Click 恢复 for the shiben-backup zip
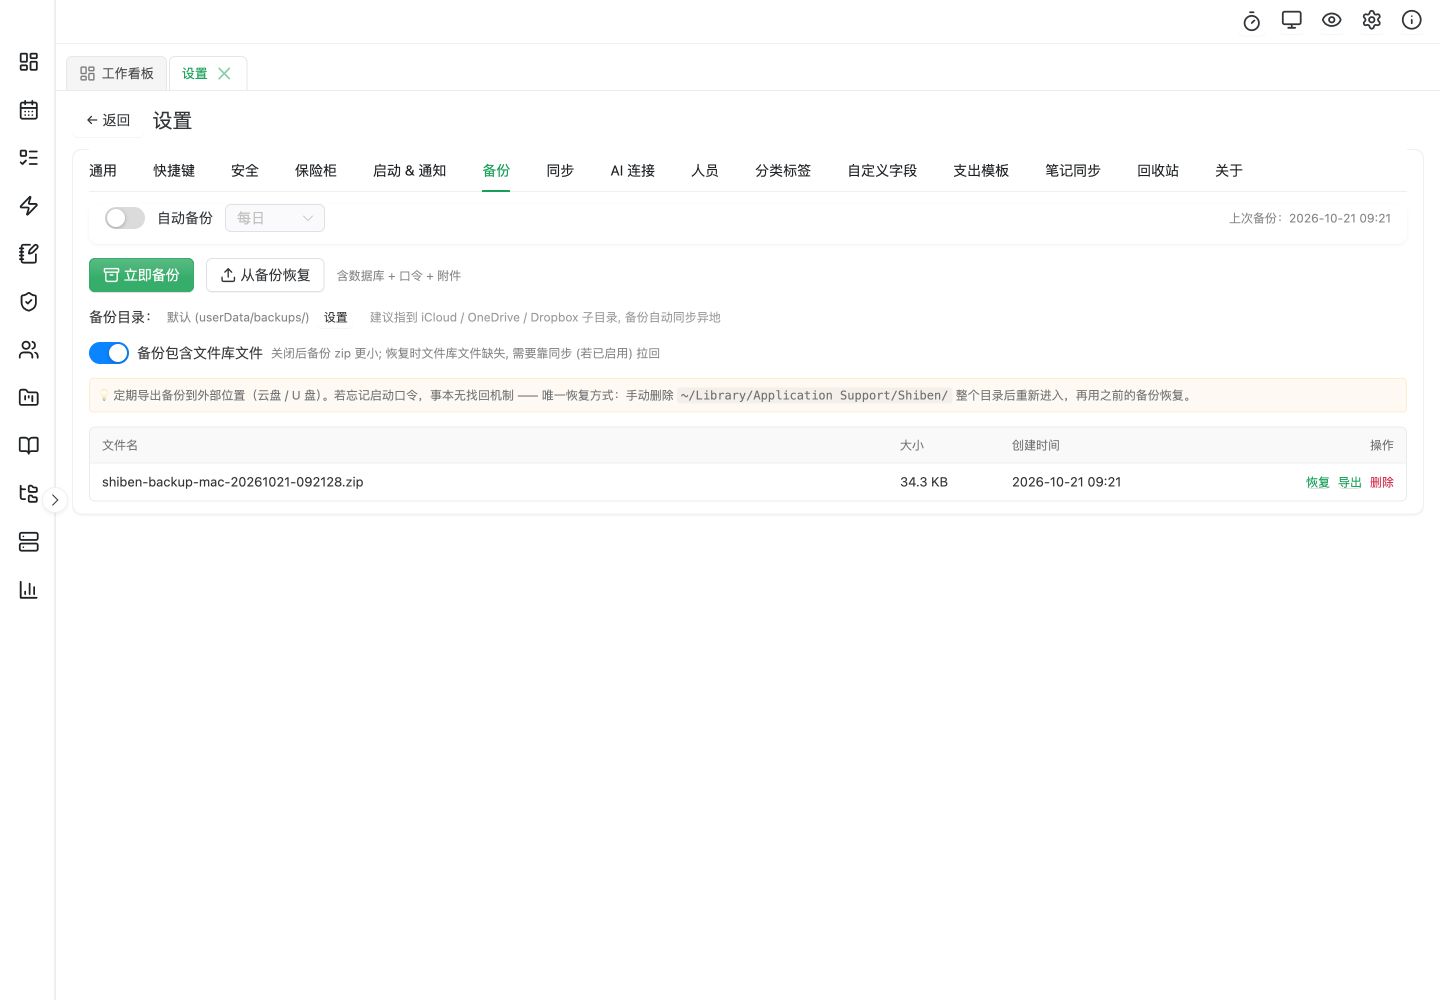The width and height of the screenshot is (1440, 1000). 1318,483
